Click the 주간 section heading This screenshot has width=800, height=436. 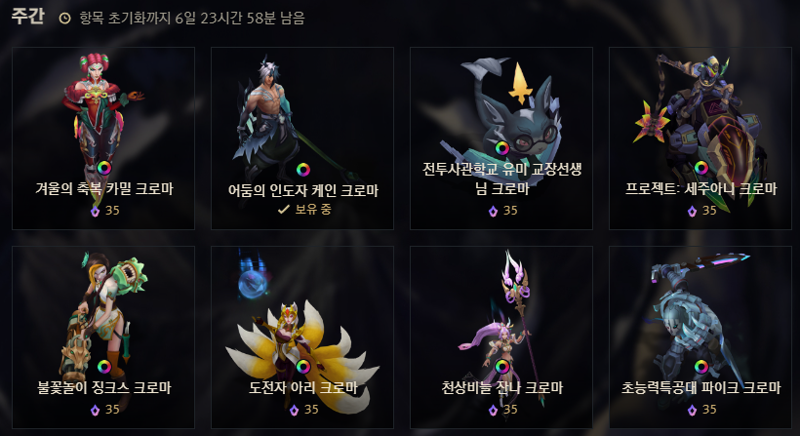pos(28,16)
